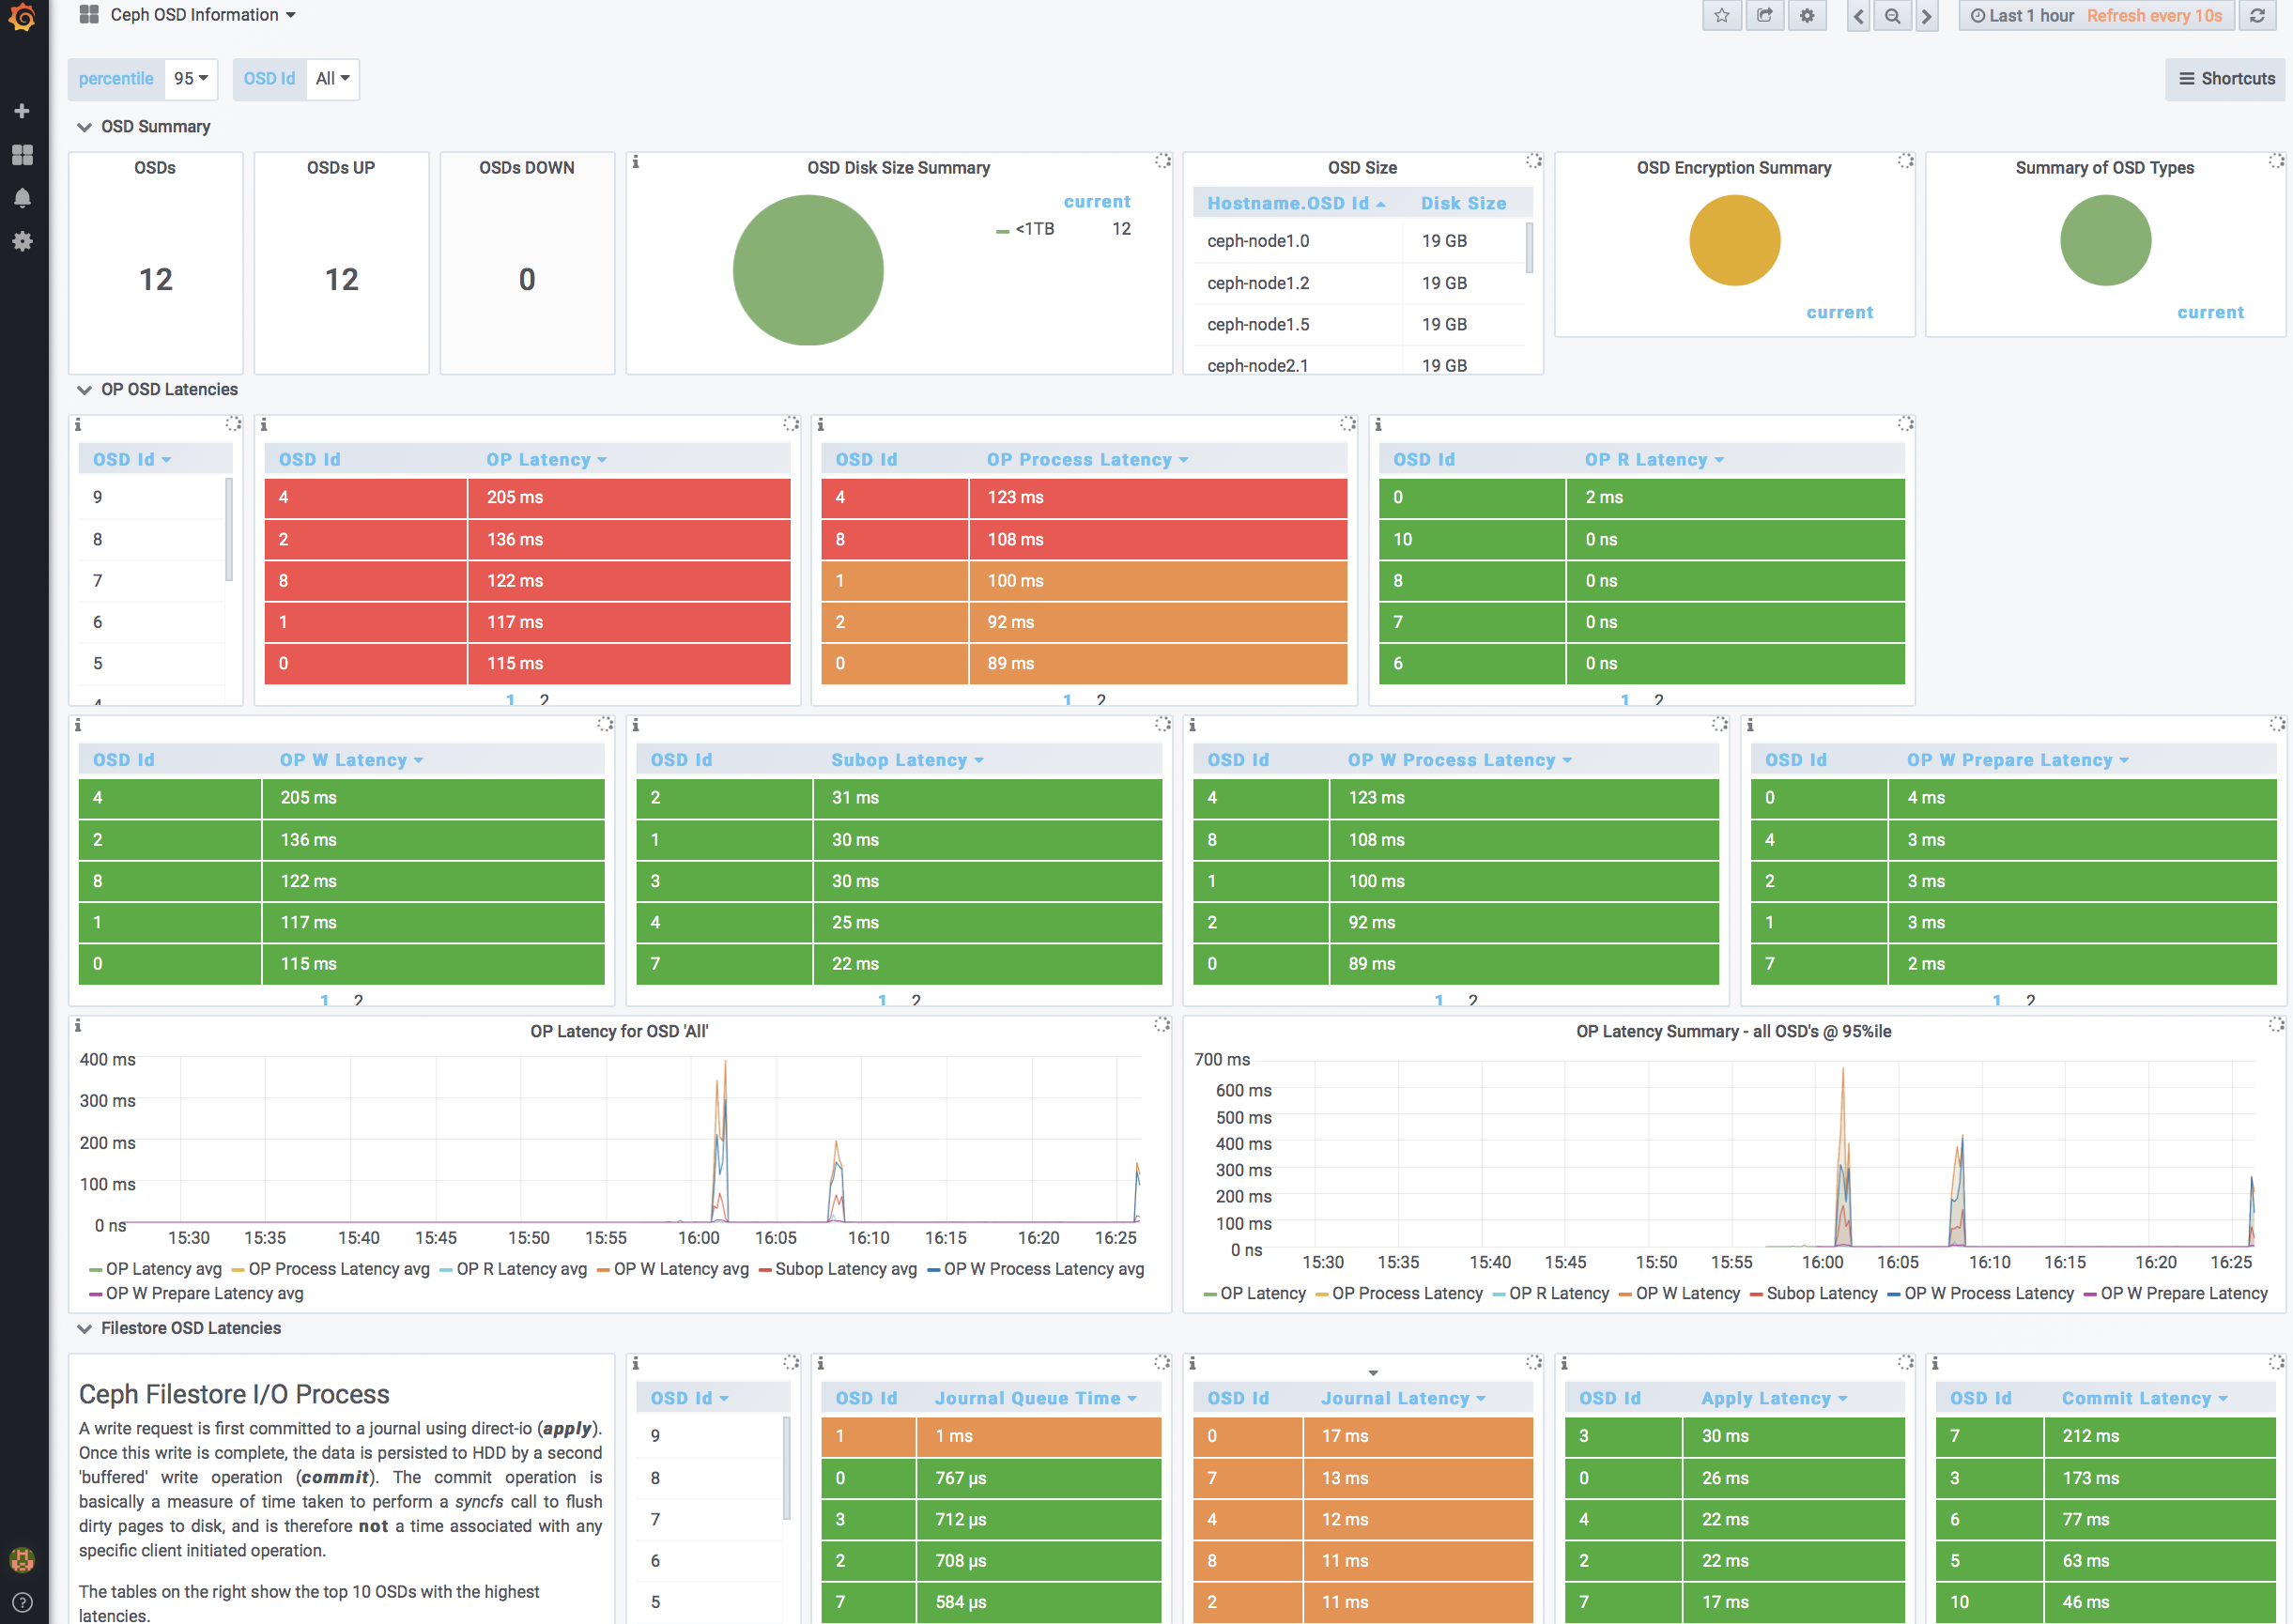Open the share dashboard icon
2293x1624 pixels.
click(1764, 15)
